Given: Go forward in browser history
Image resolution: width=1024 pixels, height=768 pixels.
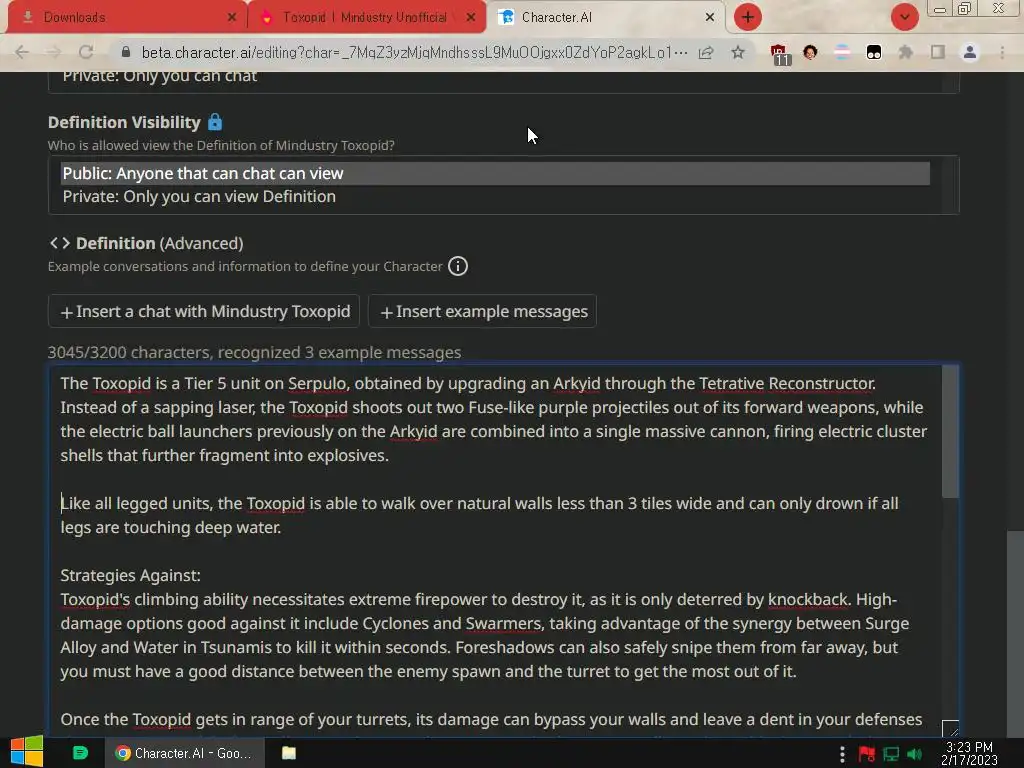Looking at the screenshot, I should click(54, 52).
